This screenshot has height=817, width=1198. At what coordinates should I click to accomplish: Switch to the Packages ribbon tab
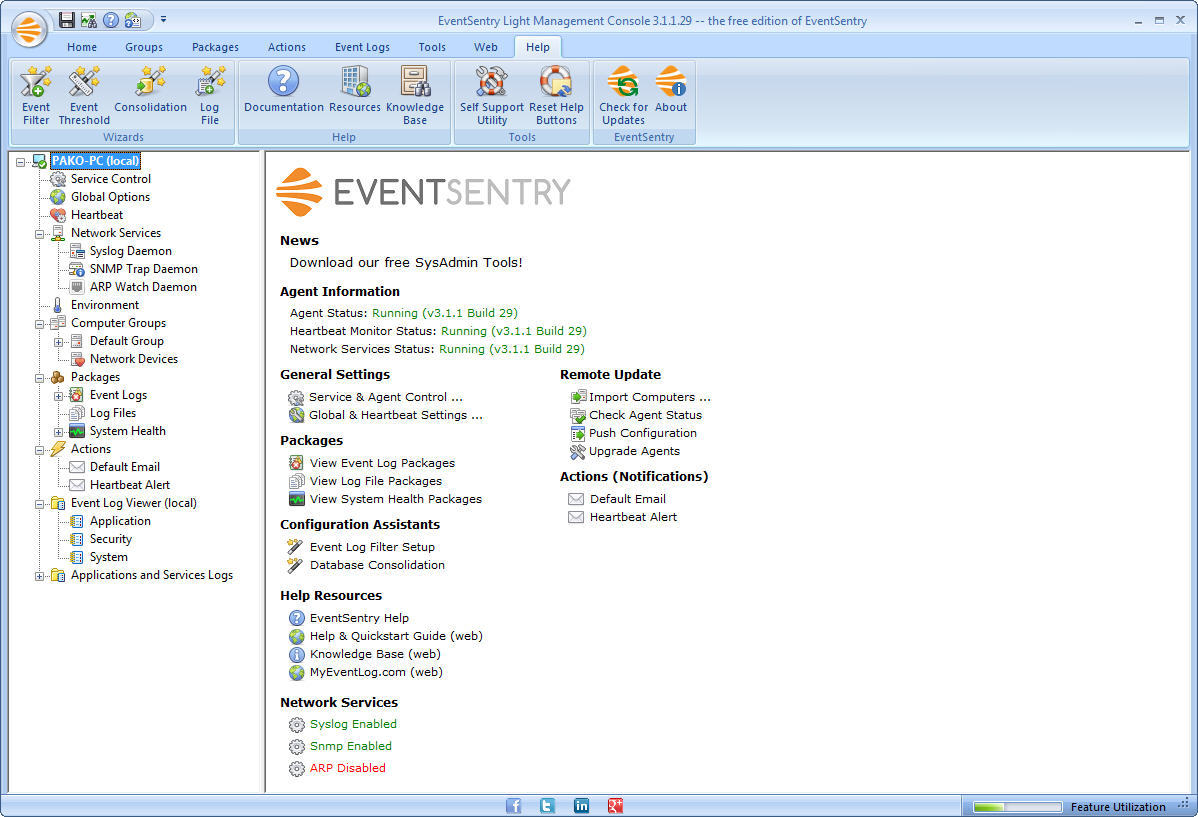tap(215, 47)
